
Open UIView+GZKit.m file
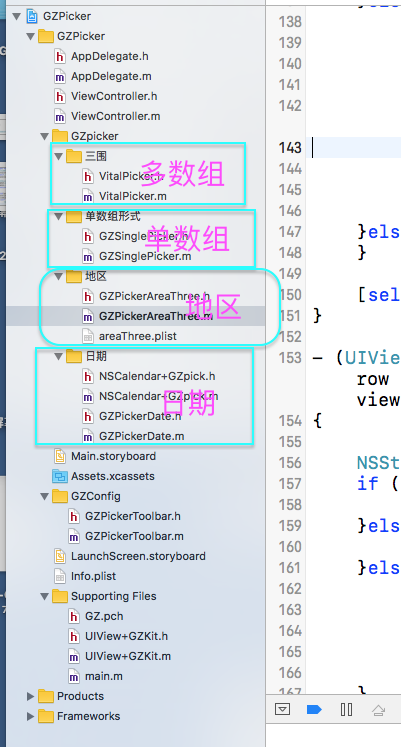click(x=128, y=656)
